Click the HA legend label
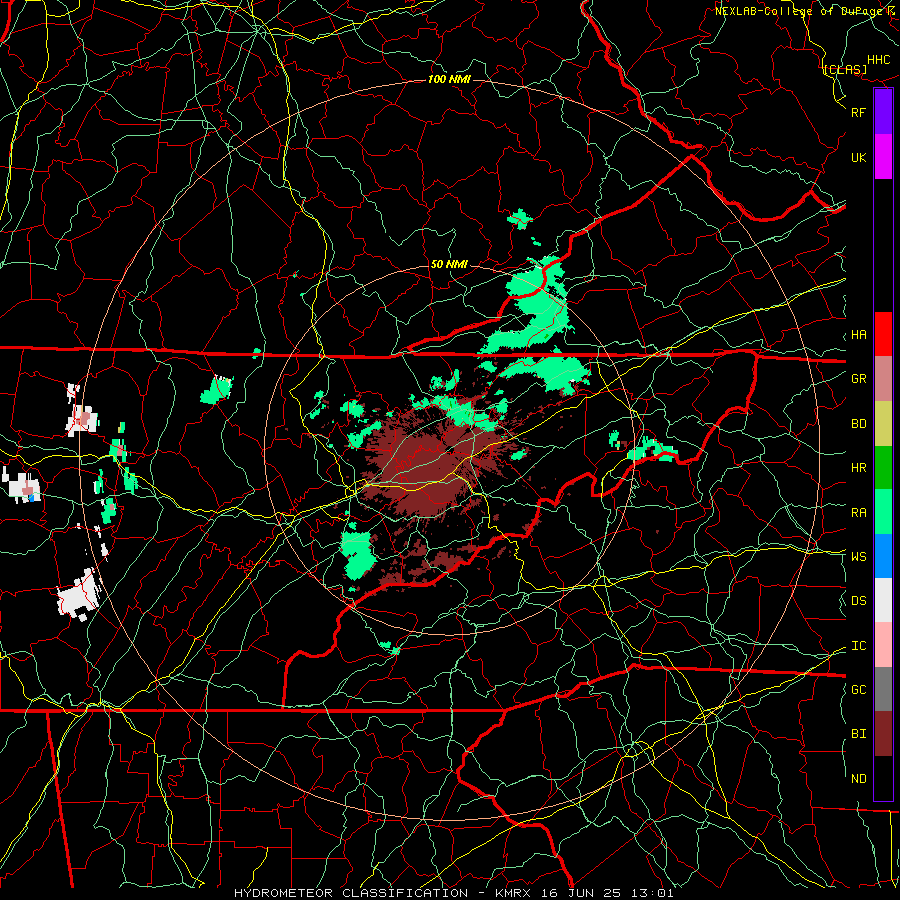 858,335
